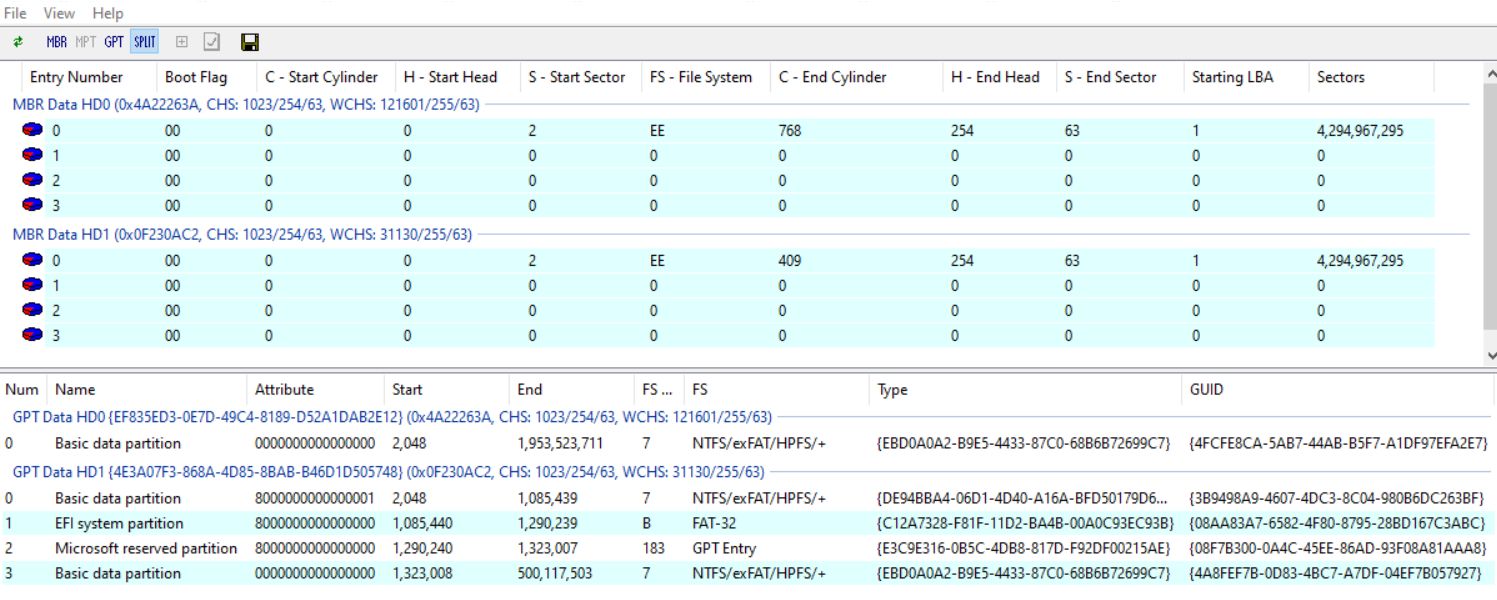Switch to MBR view in toolbar
Viewport: 1497px width, 600px height.
pyautogui.click(x=56, y=42)
